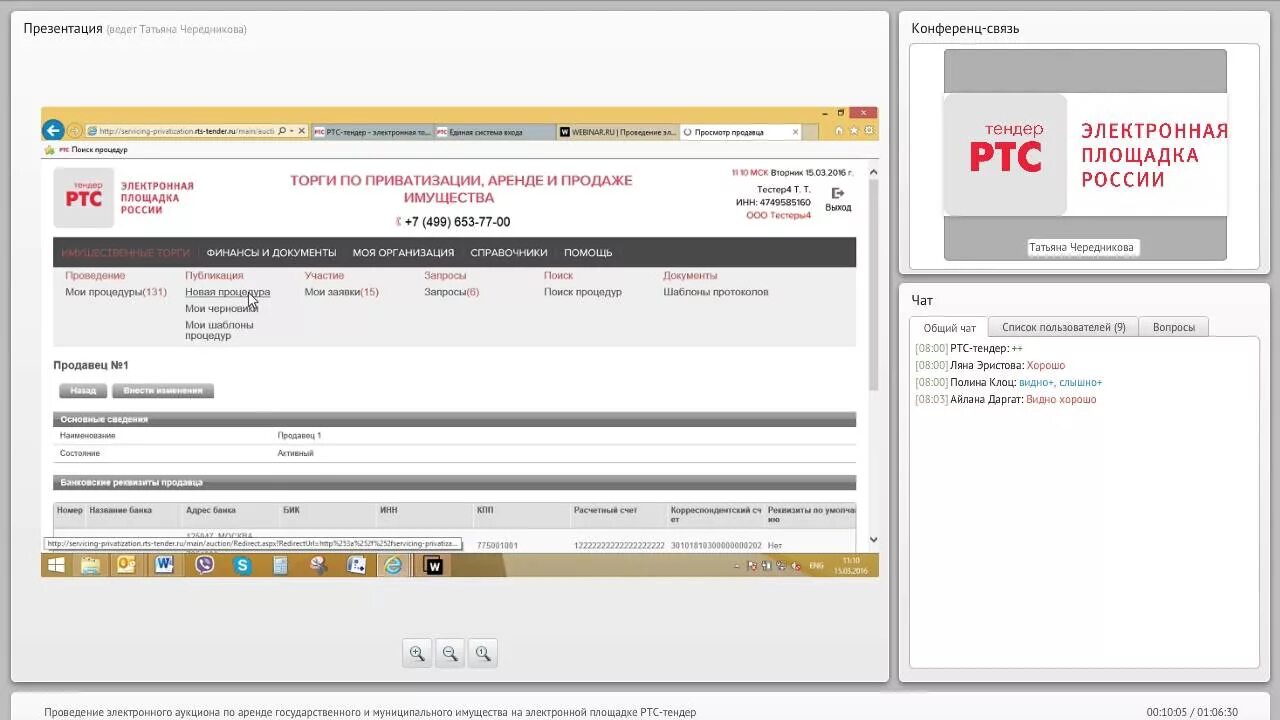This screenshot has width=1280, height=720.
Task: Open Шаблоны протоколов link
Action: click(x=716, y=292)
